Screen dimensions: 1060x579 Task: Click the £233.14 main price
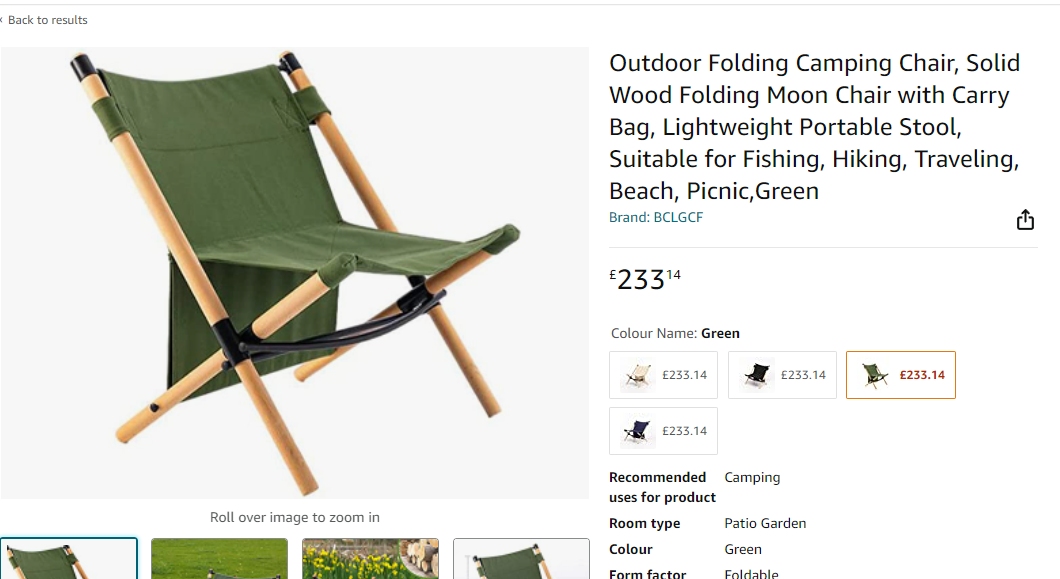(x=645, y=279)
